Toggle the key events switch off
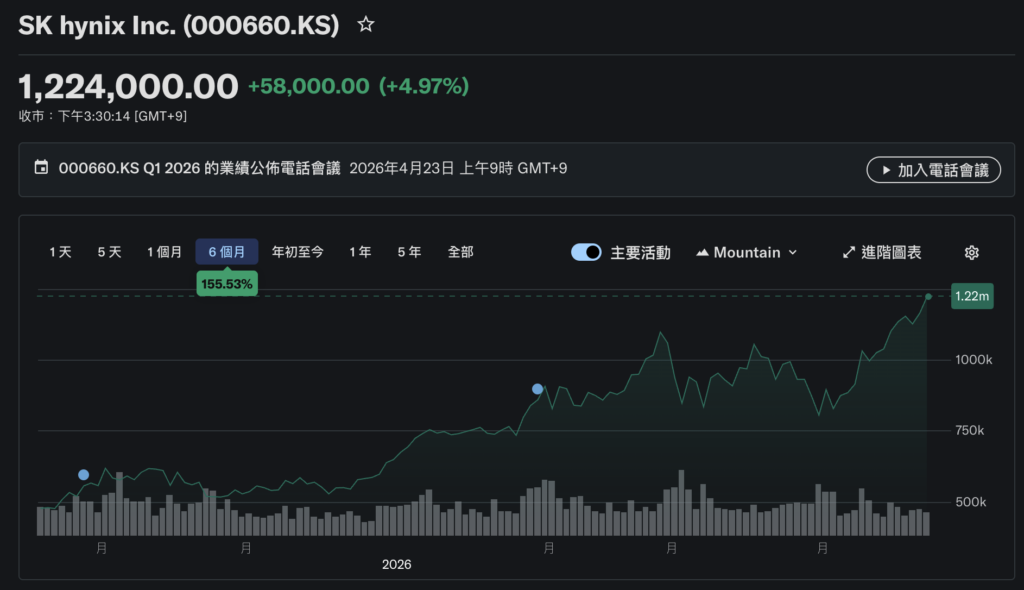 [x=586, y=253]
